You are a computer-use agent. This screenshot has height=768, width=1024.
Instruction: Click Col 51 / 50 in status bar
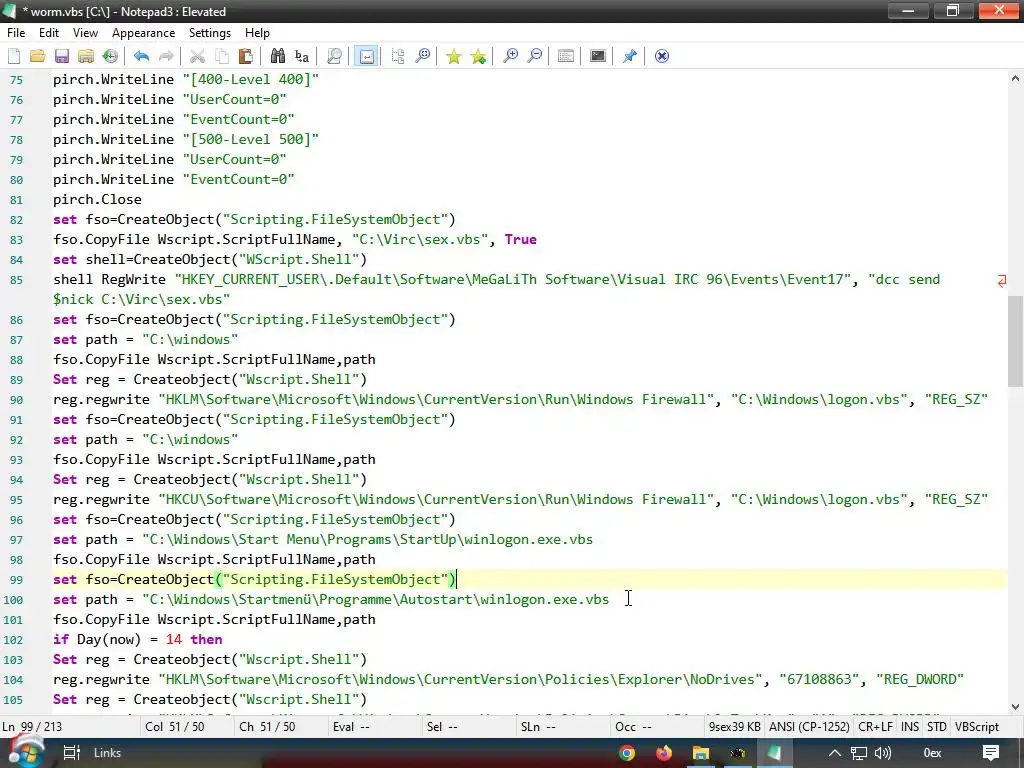pyautogui.click(x=174, y=727)
